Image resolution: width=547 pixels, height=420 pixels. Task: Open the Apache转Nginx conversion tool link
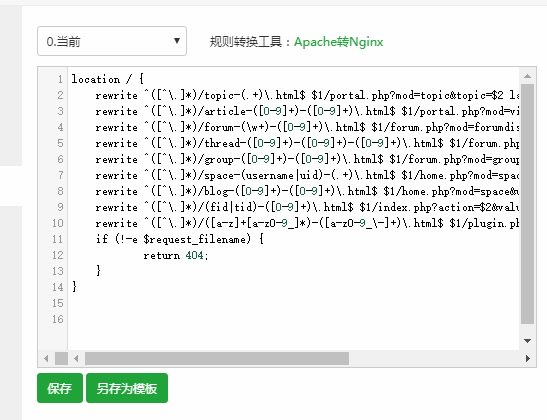point(338,42)
